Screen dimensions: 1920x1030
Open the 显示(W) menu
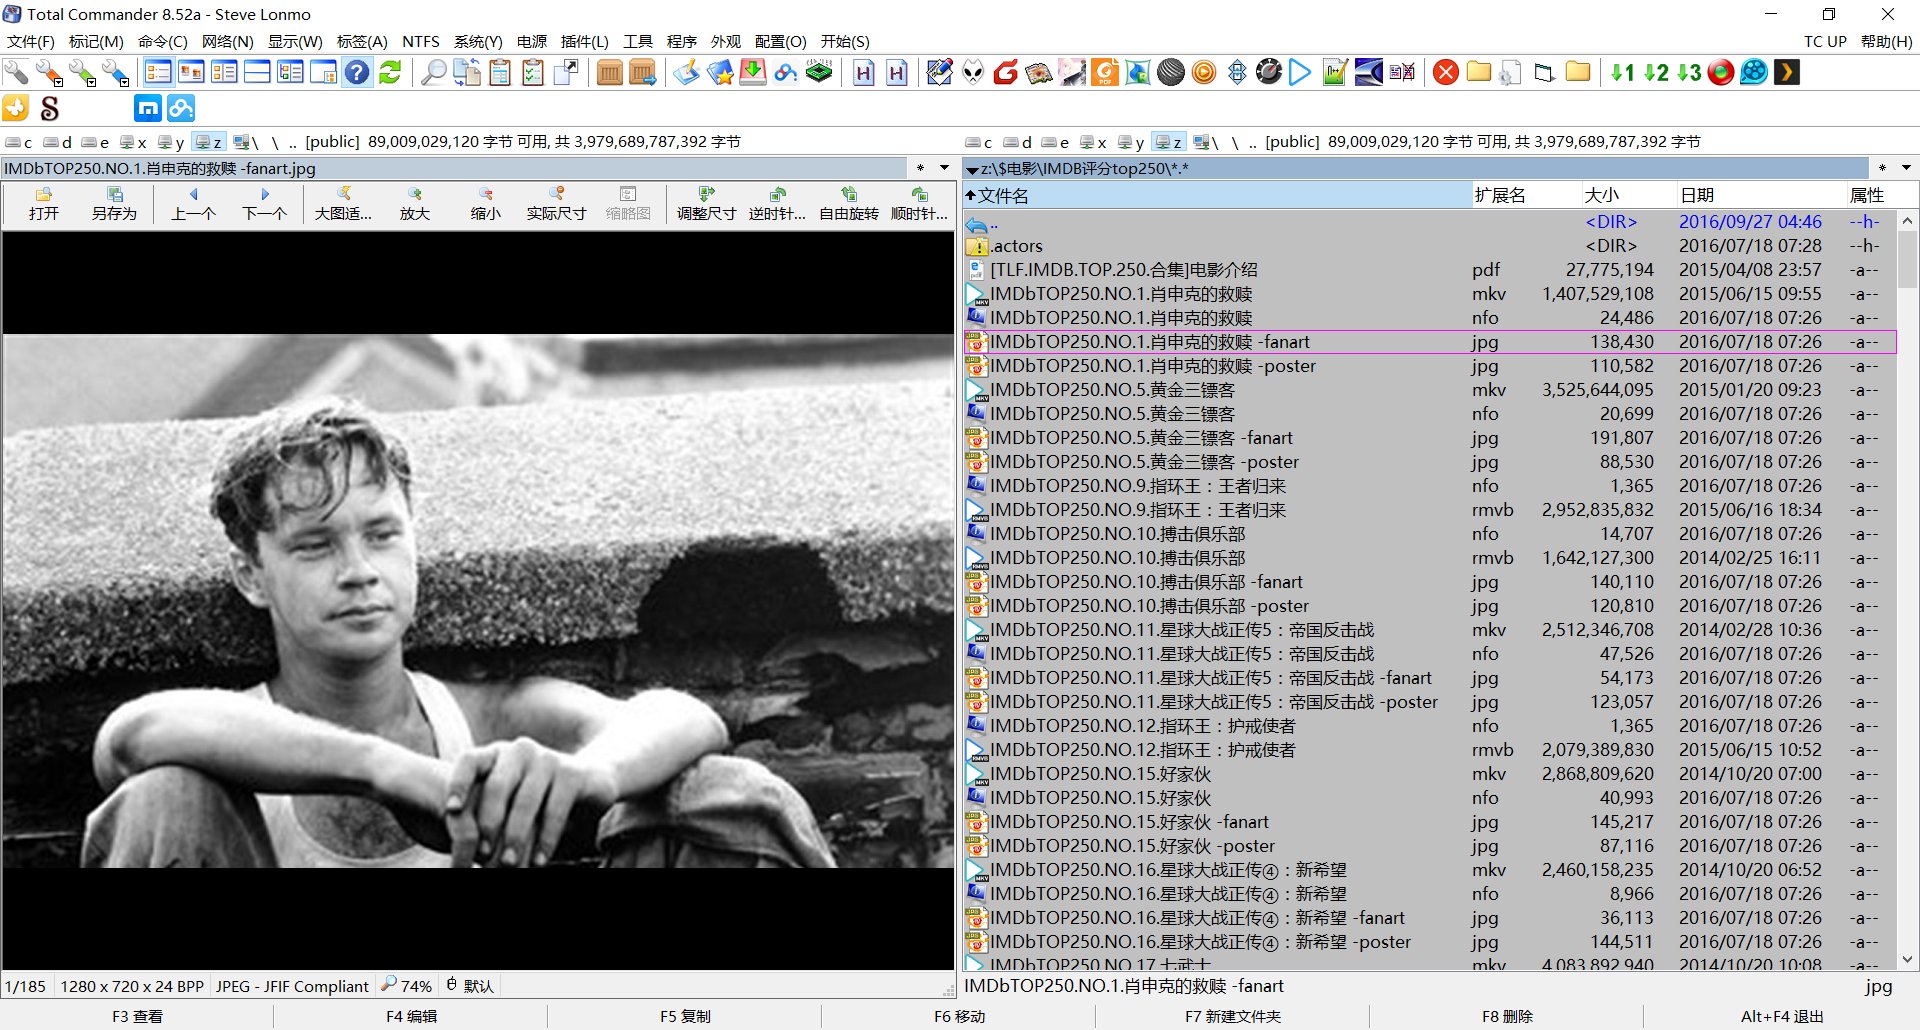pyautogui.click(x=295, y=41)
